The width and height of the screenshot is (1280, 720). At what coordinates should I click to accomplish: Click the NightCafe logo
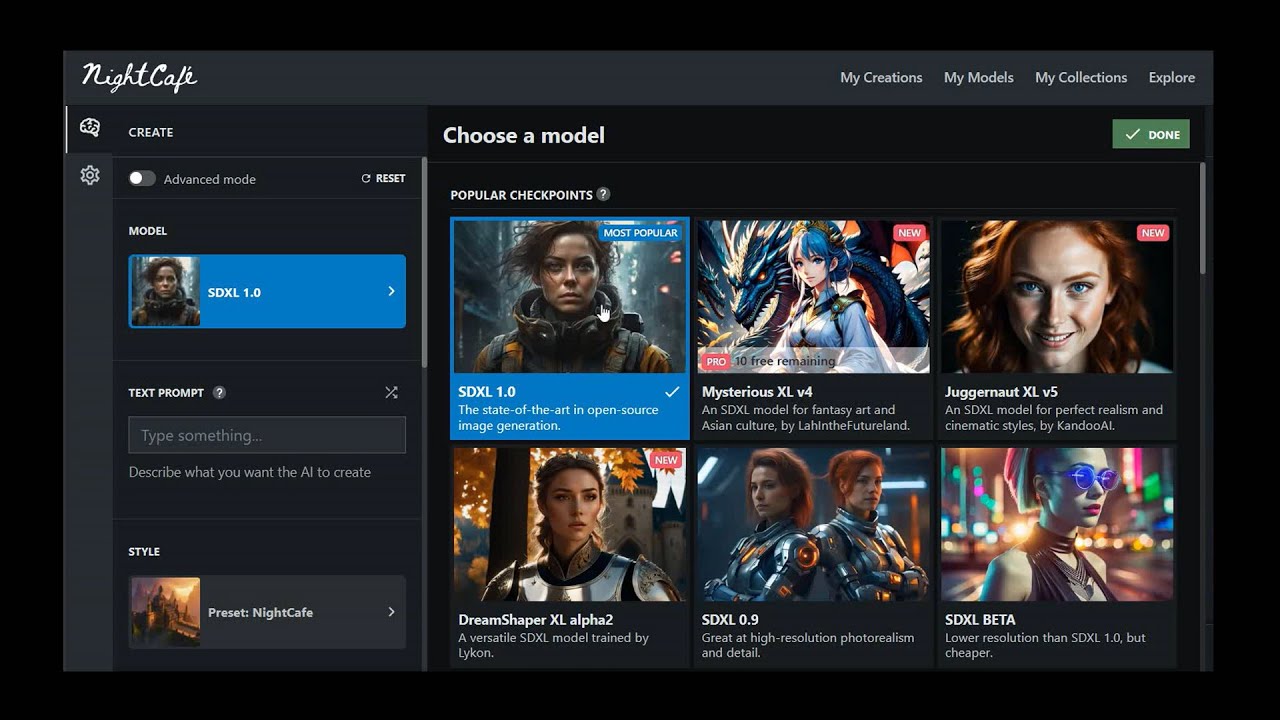(139, 77)
